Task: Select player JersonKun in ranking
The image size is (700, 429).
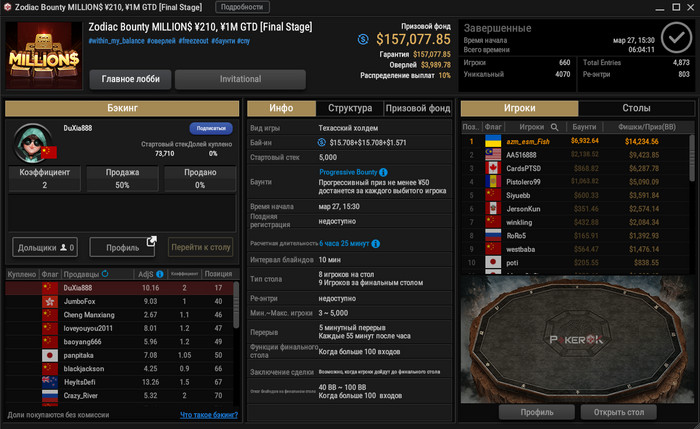Action: click(x=575, y=209)
